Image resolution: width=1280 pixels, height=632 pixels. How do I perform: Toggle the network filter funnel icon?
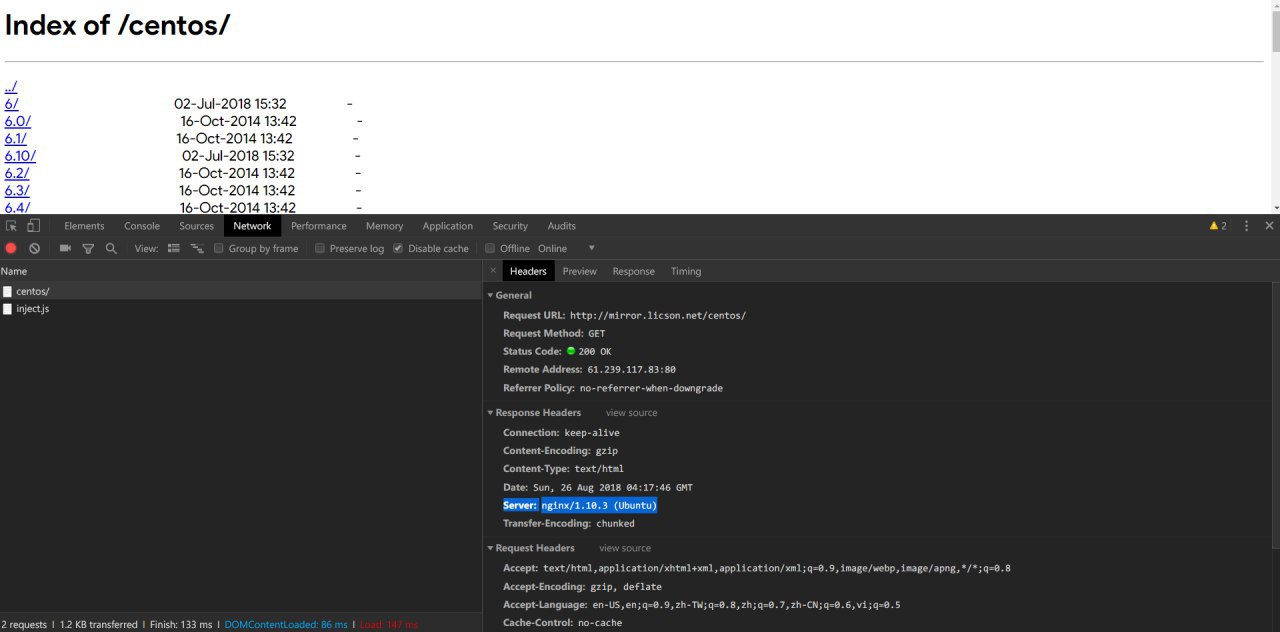click(88, 248)
